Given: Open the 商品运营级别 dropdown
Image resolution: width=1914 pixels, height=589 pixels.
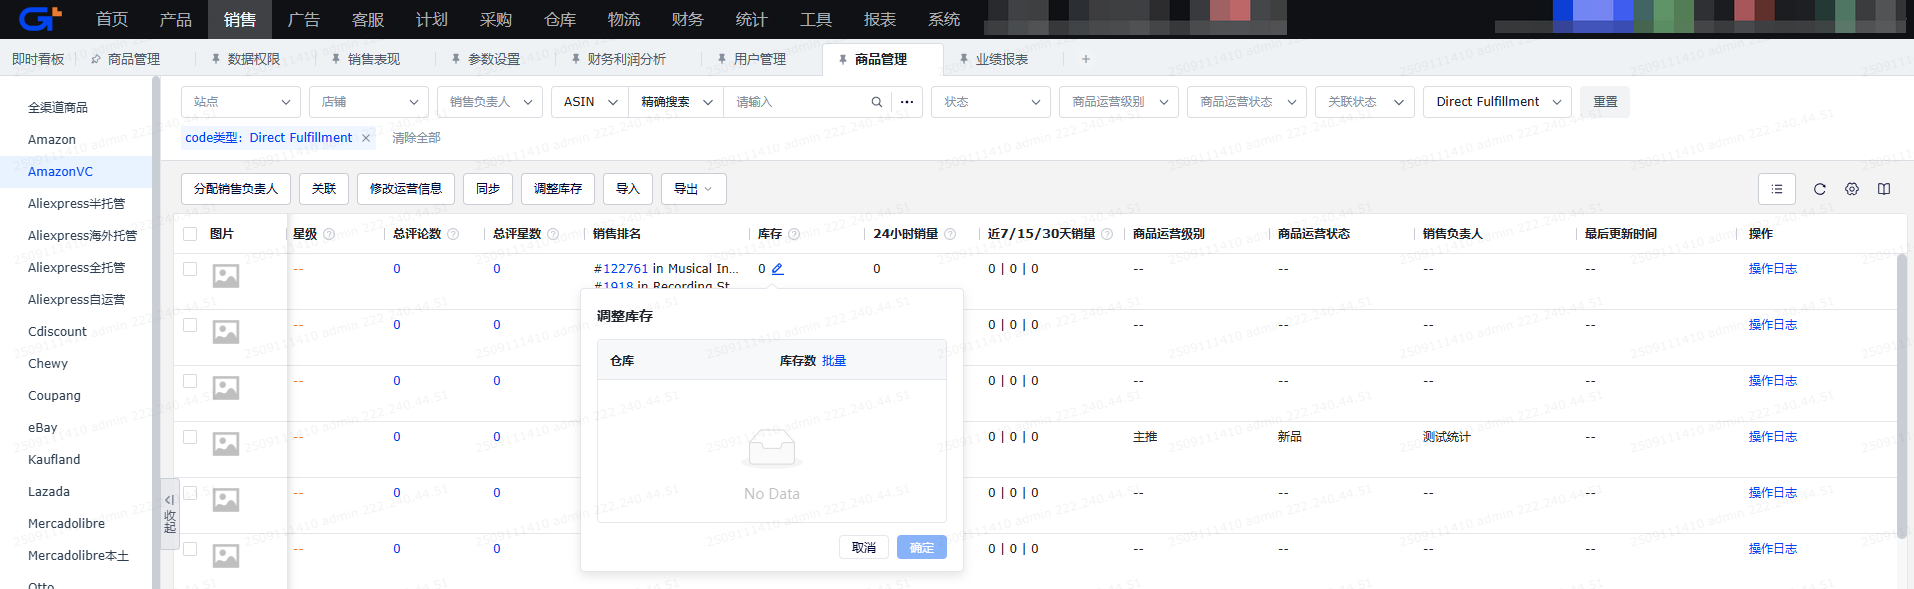Looking at the screenshot, I should [1118, 102].
